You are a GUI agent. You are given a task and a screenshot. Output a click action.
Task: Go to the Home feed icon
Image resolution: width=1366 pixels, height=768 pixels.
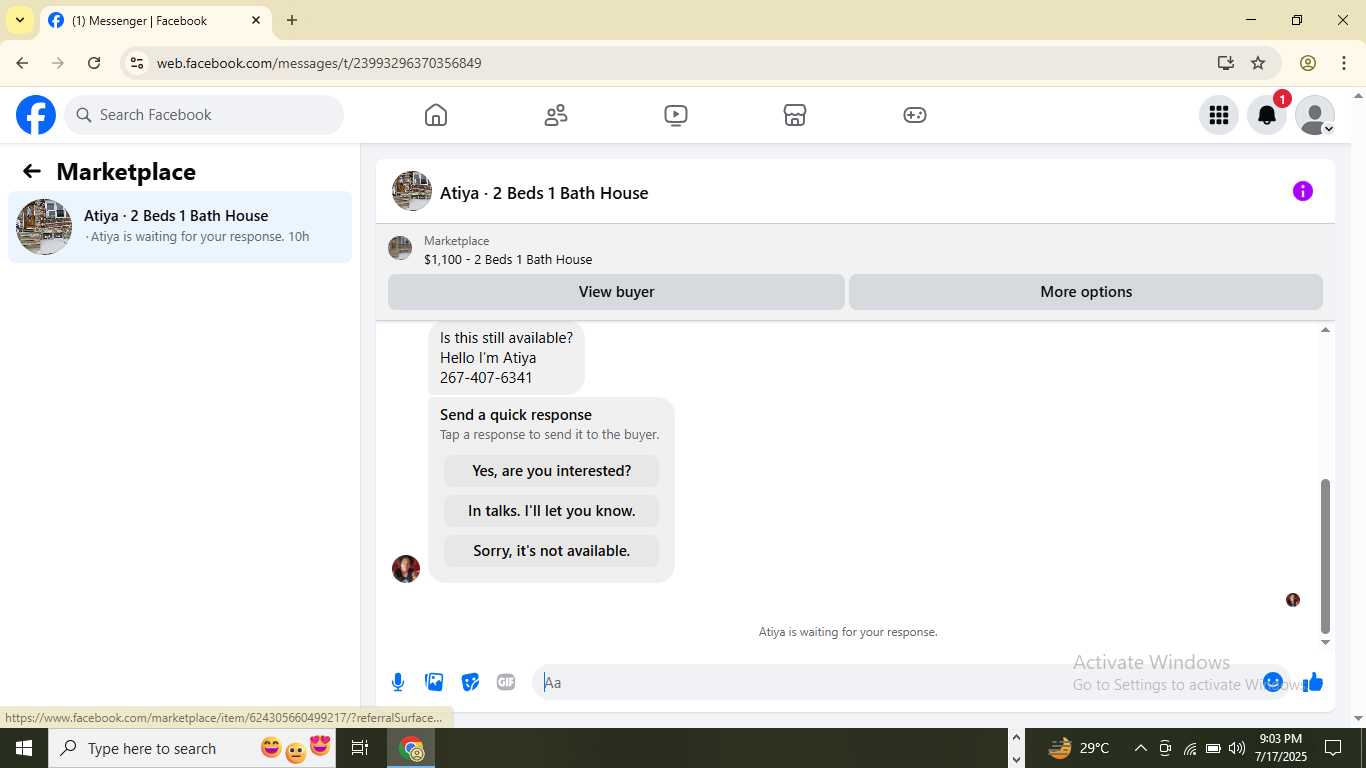pos(436,115)
